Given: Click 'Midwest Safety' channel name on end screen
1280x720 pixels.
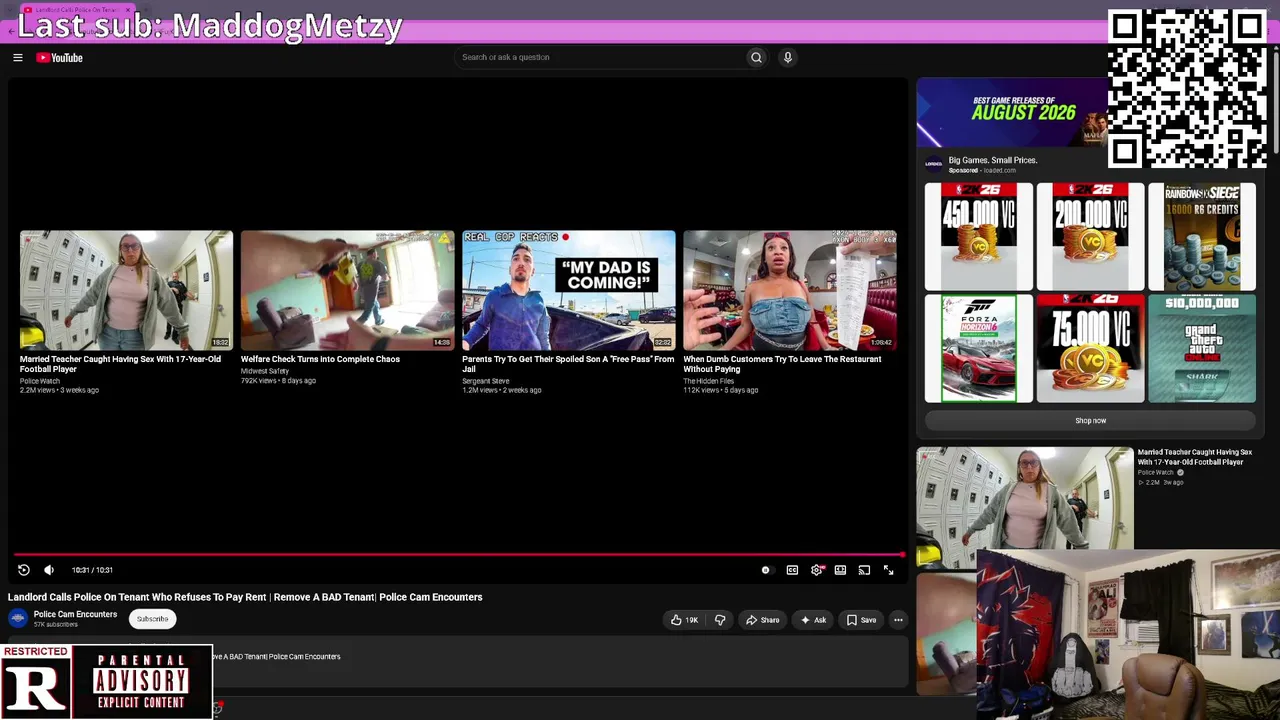Looking at the screenshot, I should 265,371.
